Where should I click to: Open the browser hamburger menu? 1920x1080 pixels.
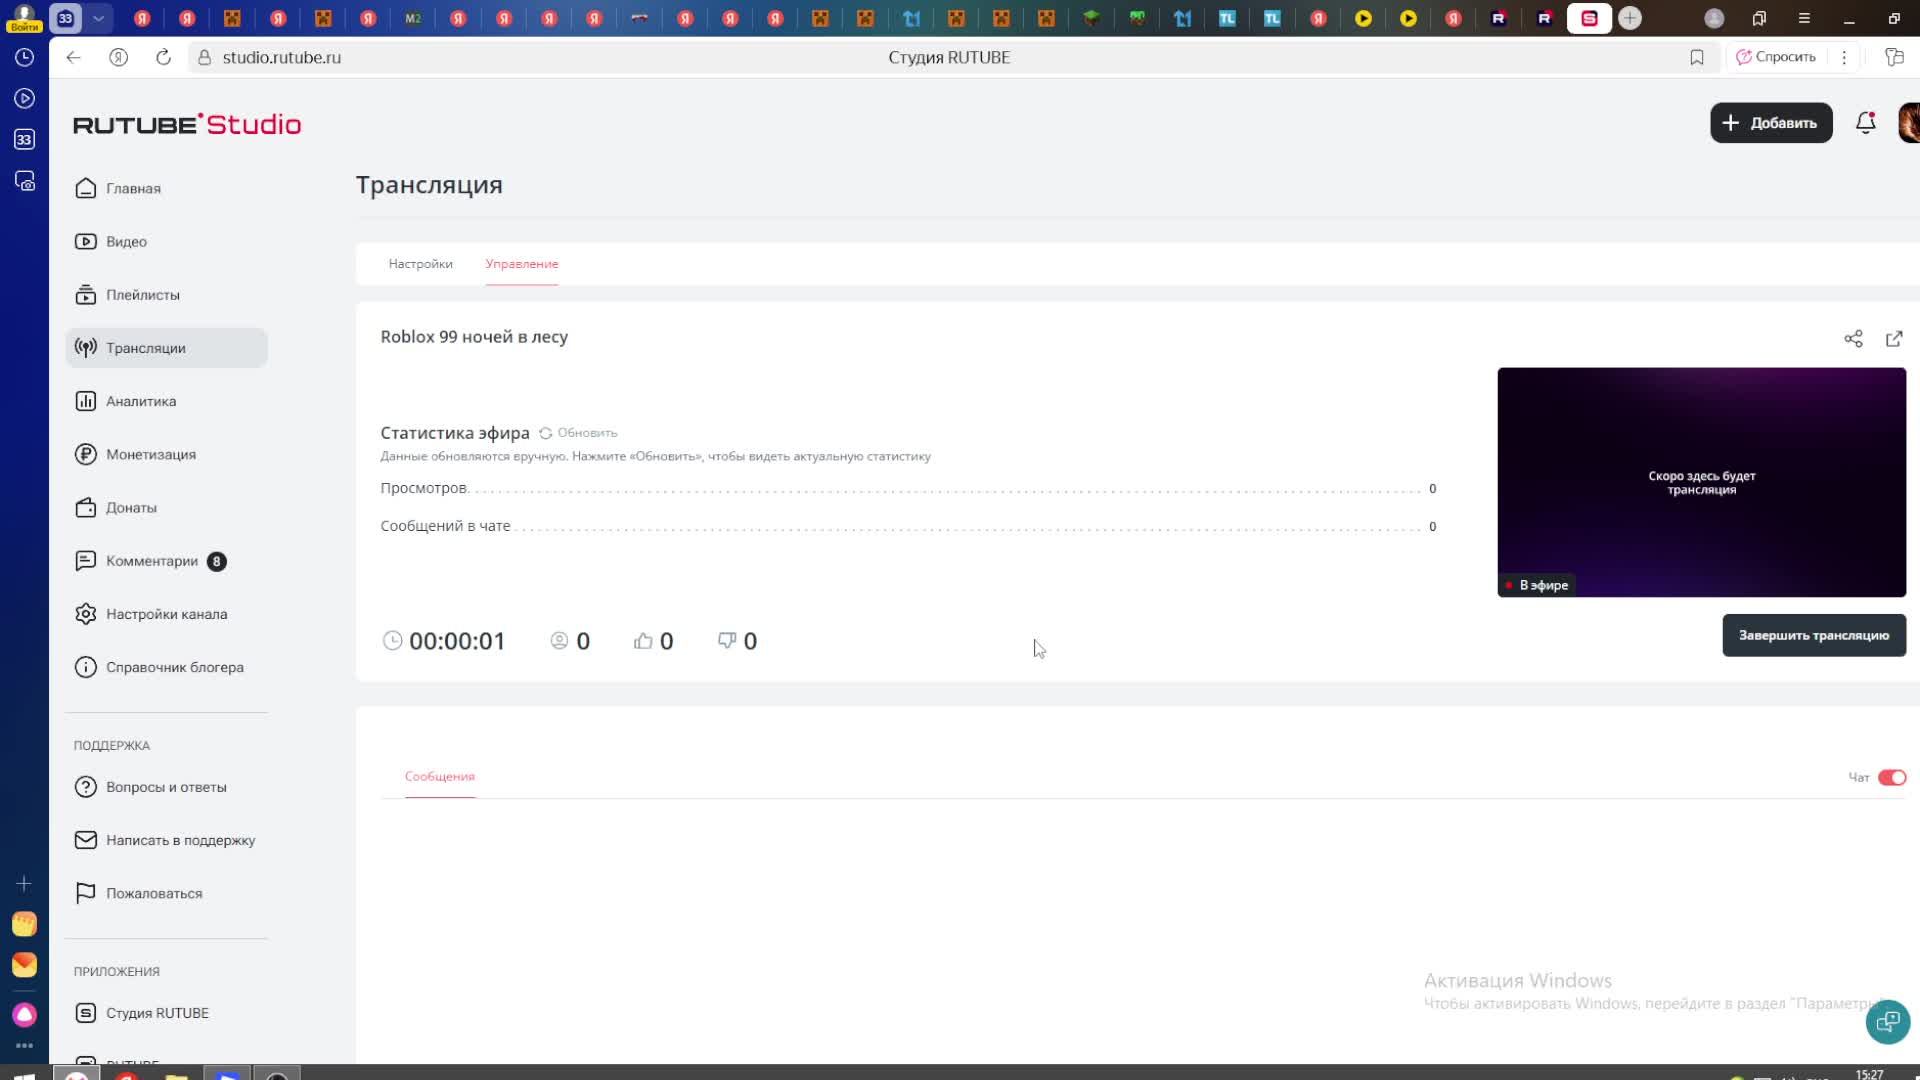1804,18
